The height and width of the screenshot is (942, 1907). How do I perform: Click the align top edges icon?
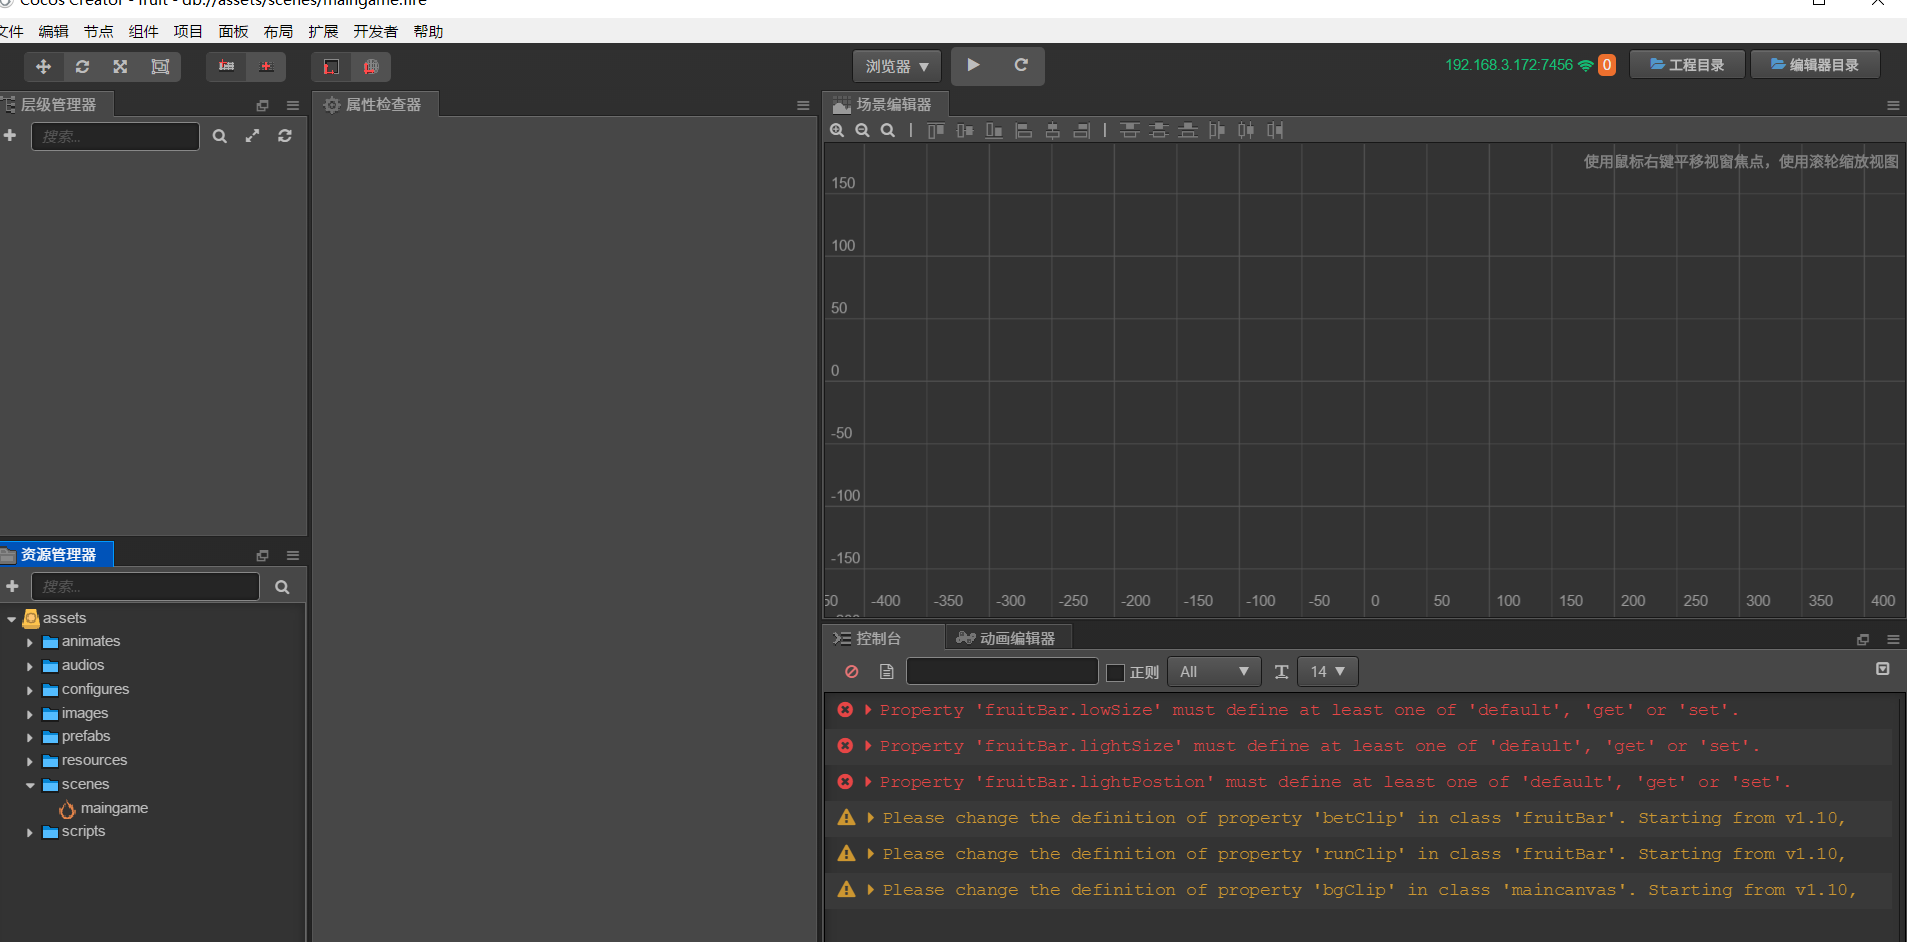coord(935,130)
